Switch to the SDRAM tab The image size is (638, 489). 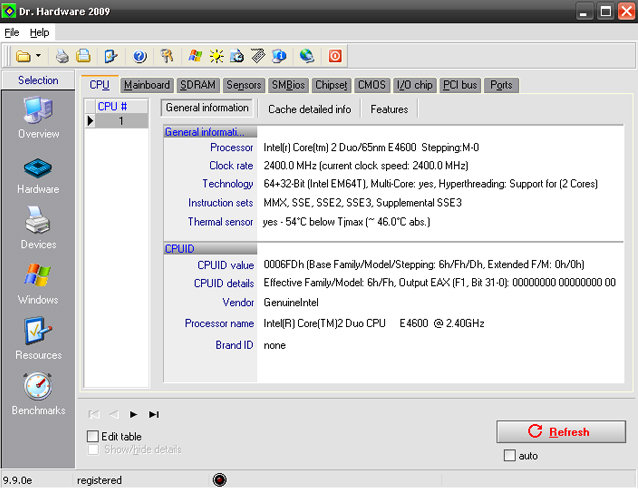tap(198, 85)
